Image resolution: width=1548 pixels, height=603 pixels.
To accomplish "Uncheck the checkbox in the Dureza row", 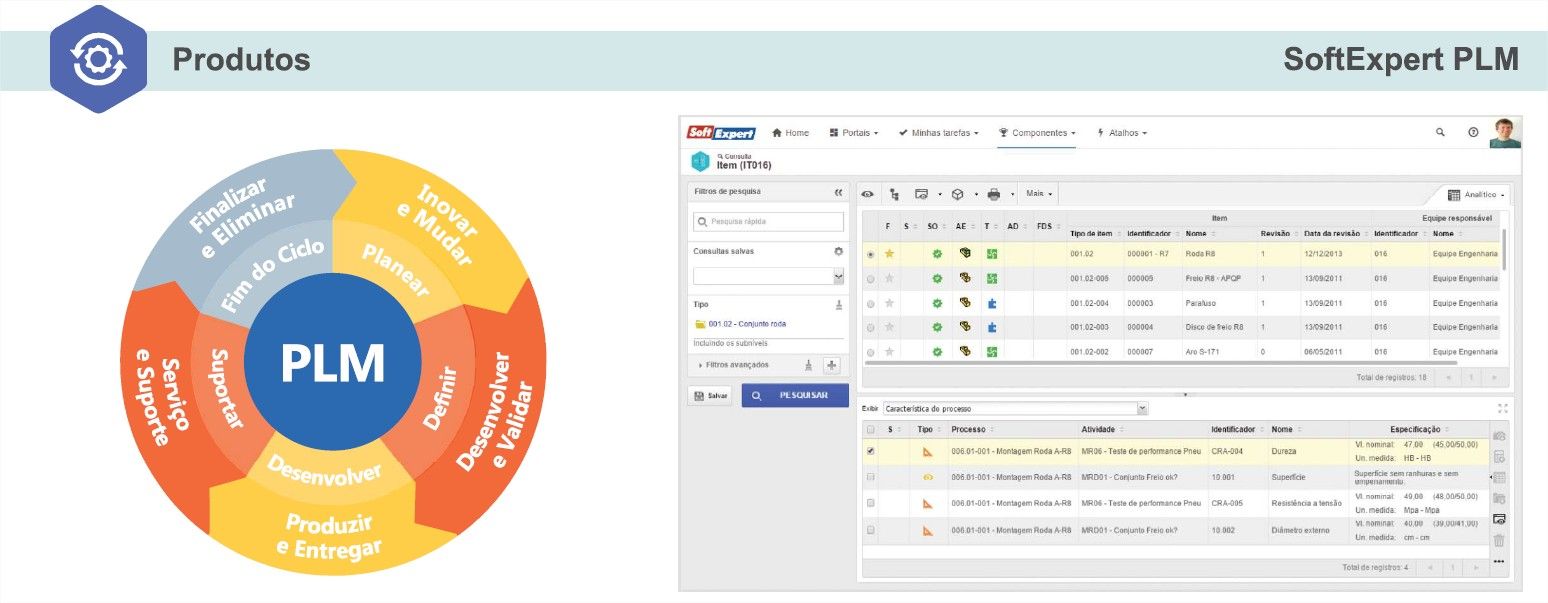I will [x=870, y=452].
